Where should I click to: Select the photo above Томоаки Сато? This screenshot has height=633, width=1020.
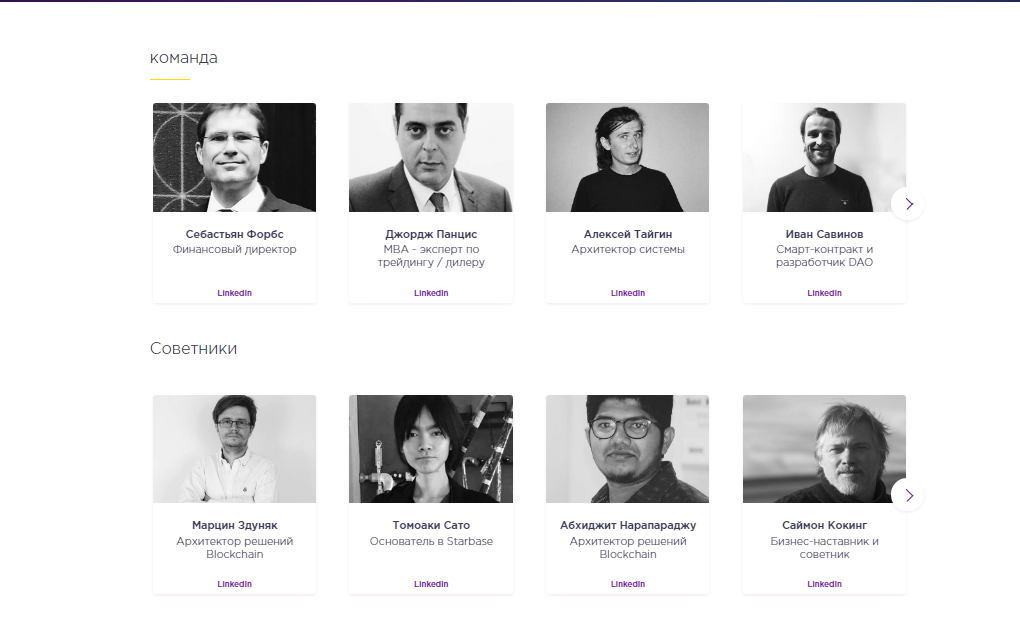(x=431, y=448)
